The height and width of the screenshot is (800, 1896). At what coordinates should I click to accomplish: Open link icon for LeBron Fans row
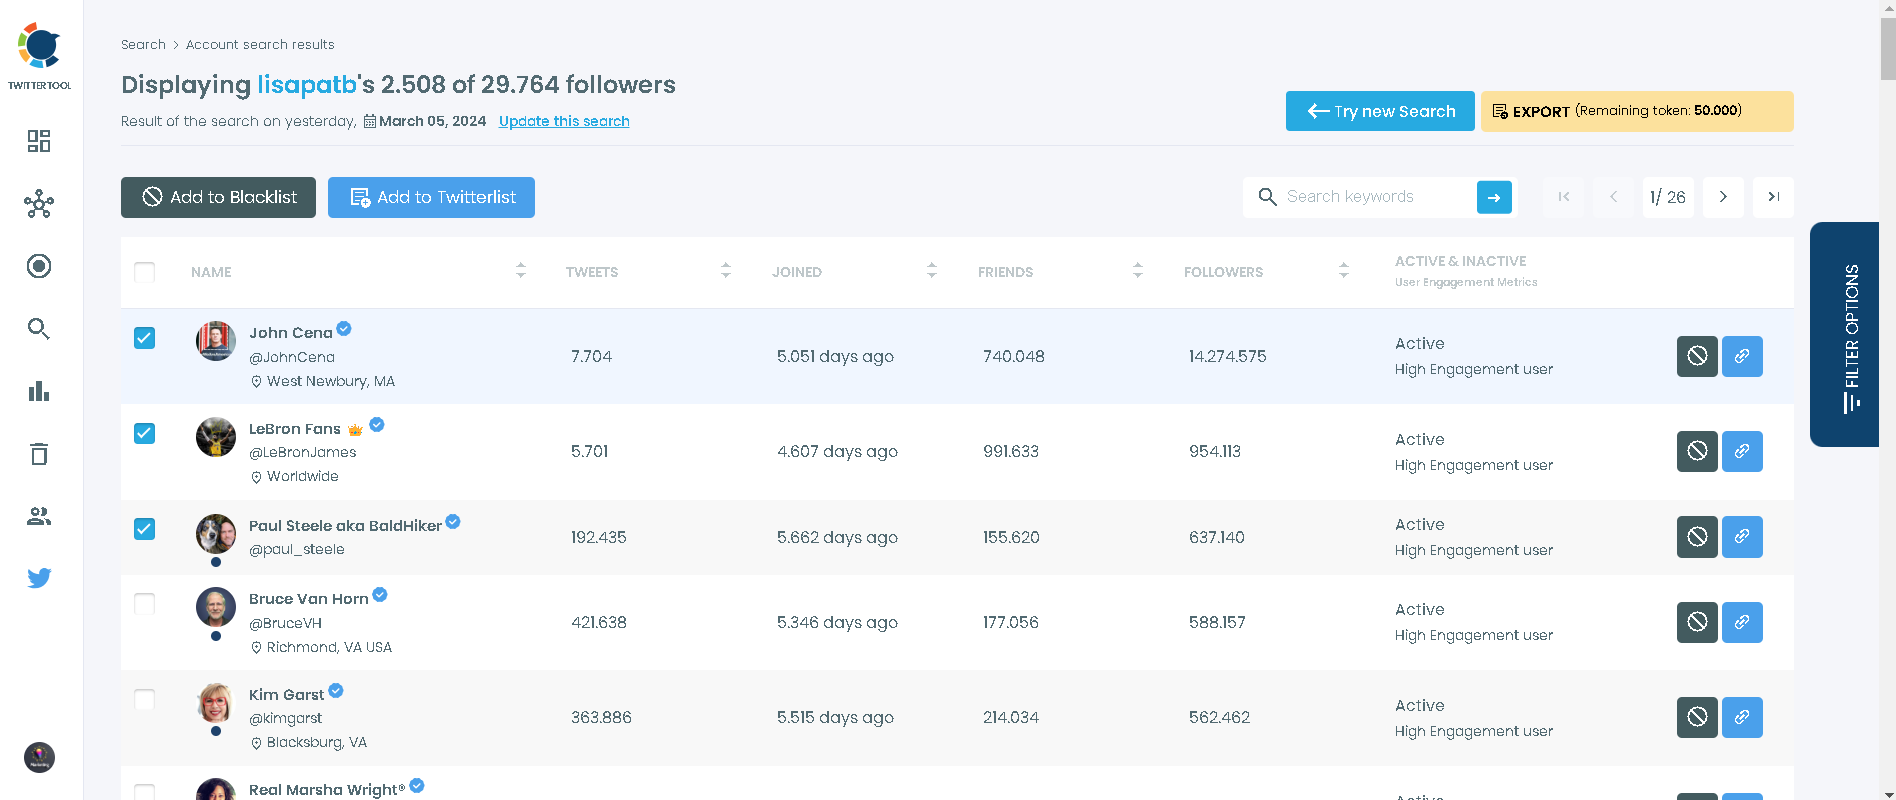click(1742, 451)
